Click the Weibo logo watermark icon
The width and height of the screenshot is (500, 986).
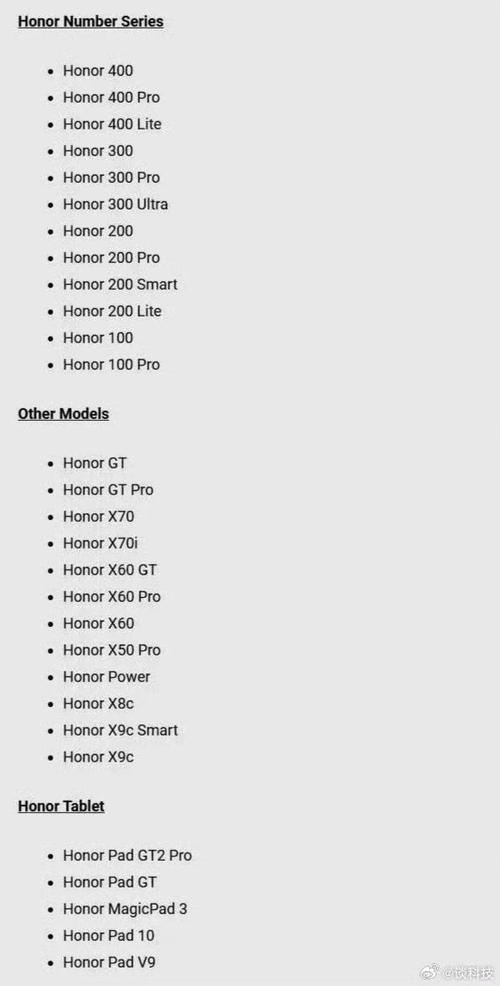431,973
